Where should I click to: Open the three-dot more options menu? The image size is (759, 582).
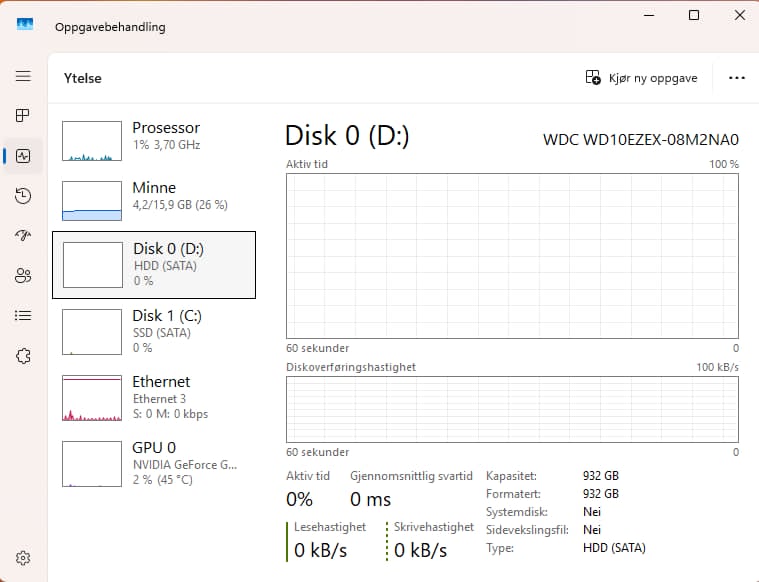click(737, 78)
